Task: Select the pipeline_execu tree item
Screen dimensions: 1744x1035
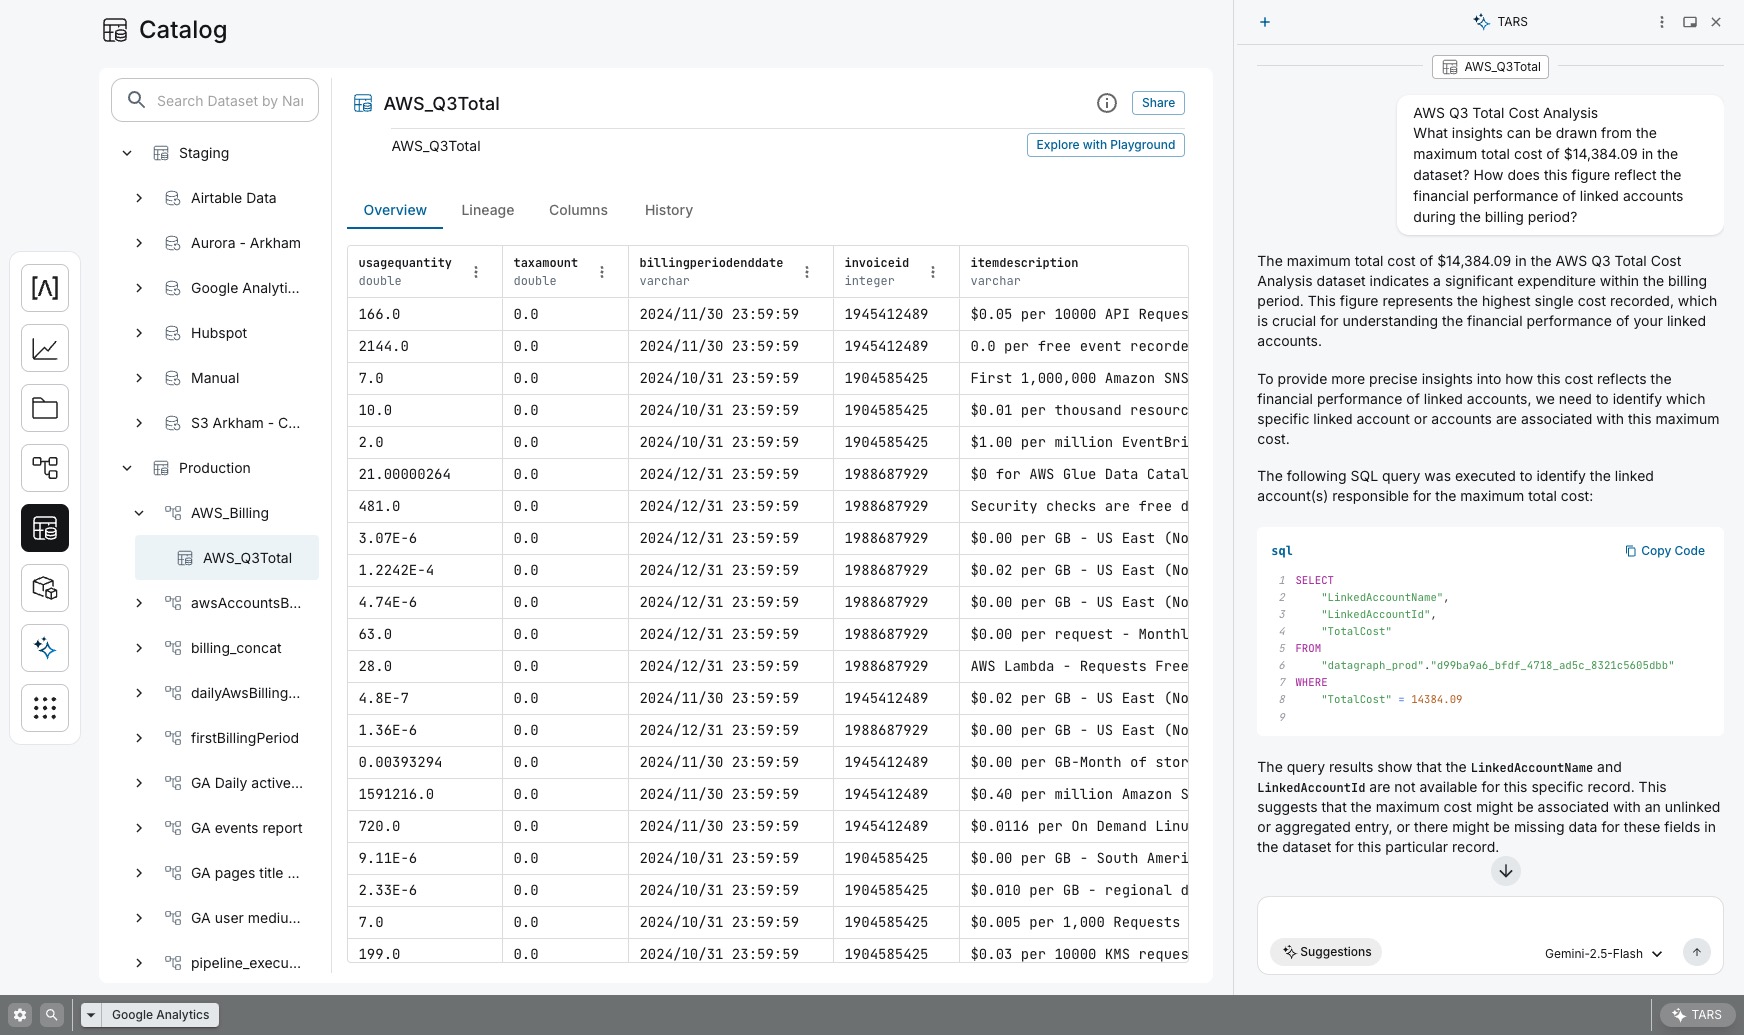Action: pyautogui.click(x=245, y=963)
